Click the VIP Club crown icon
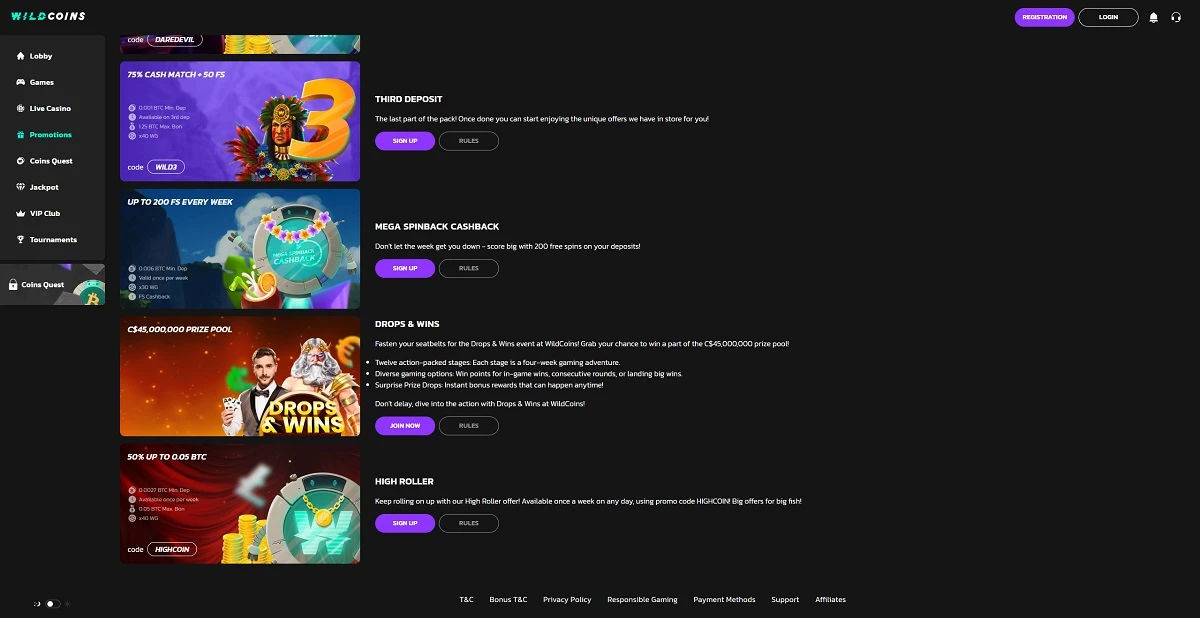Viewport: 1200px width, 618px height. pyautogui.click(x=21, y=213)
